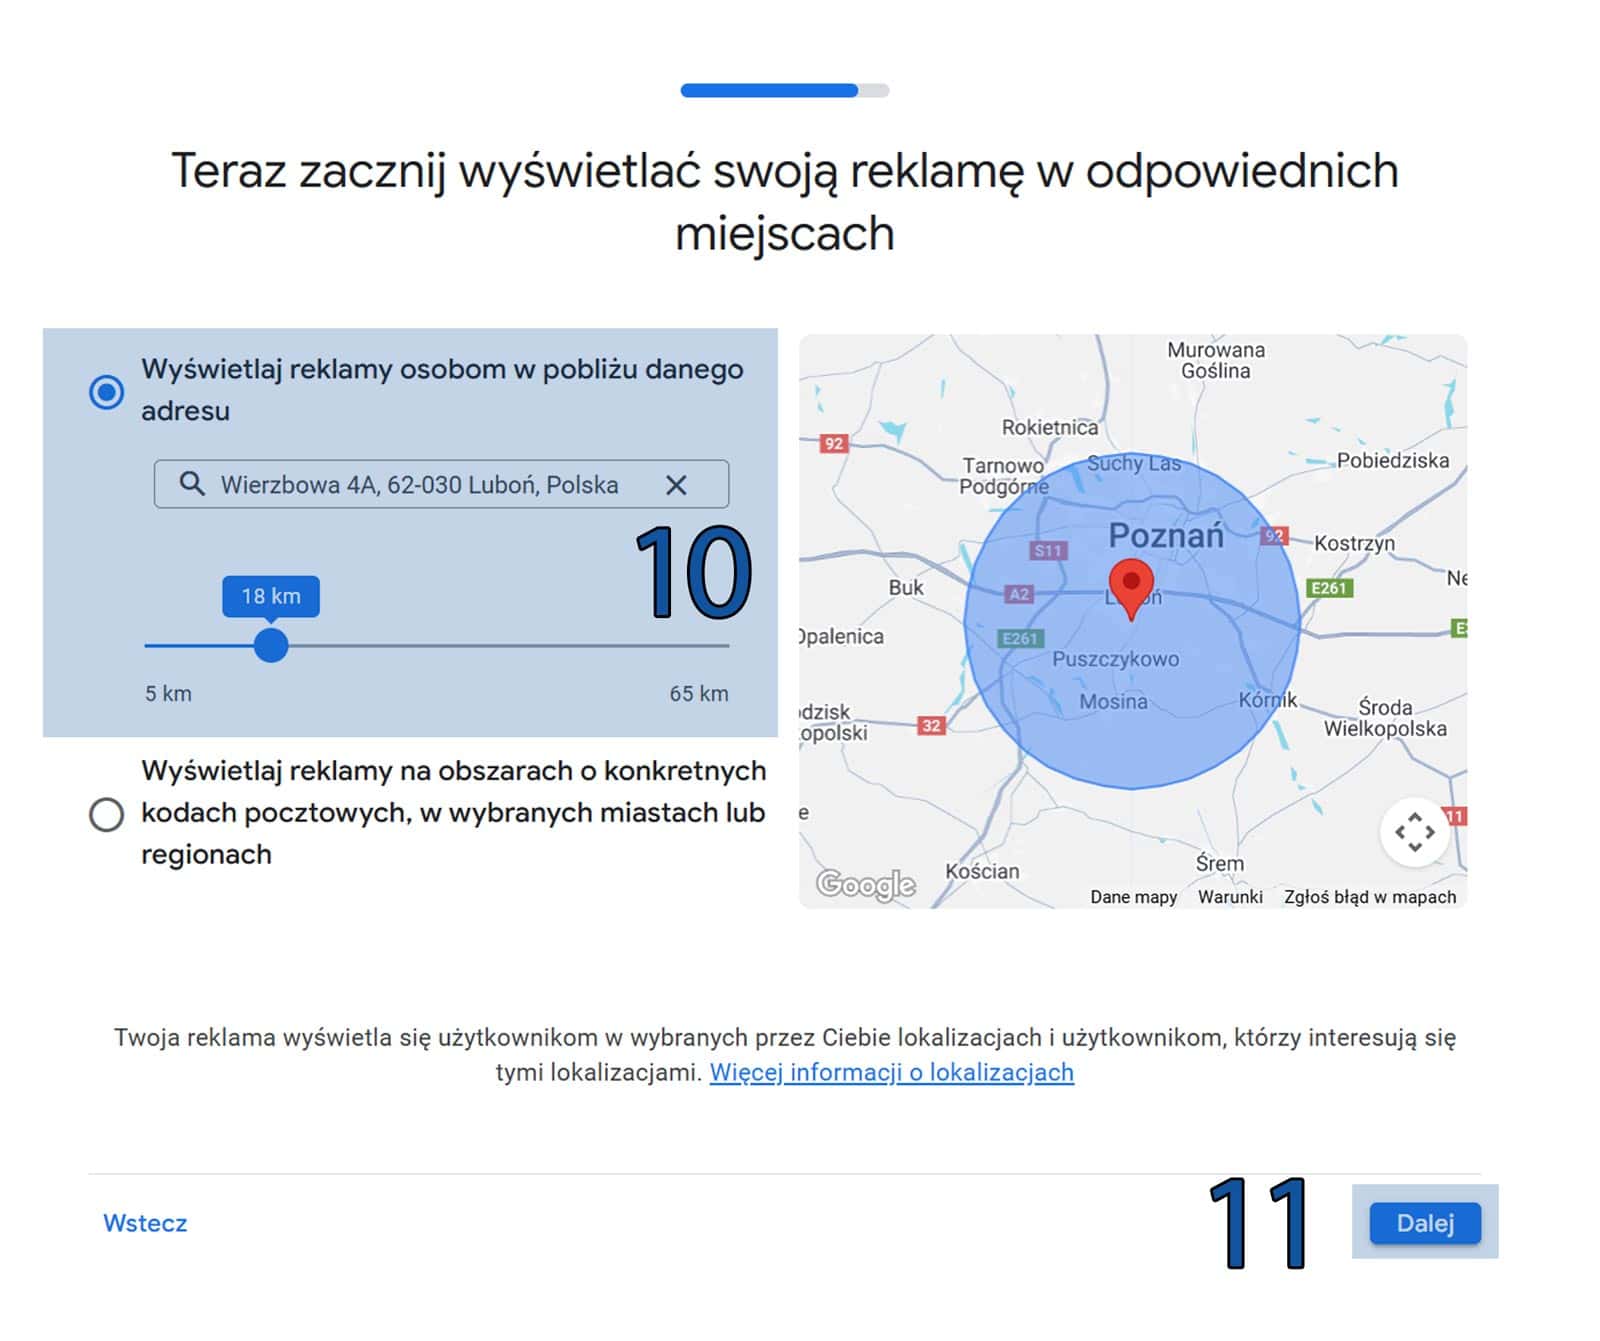Click the red location pin on map
This screenshot has width=1600, height=1341.
coord(1131,587)
